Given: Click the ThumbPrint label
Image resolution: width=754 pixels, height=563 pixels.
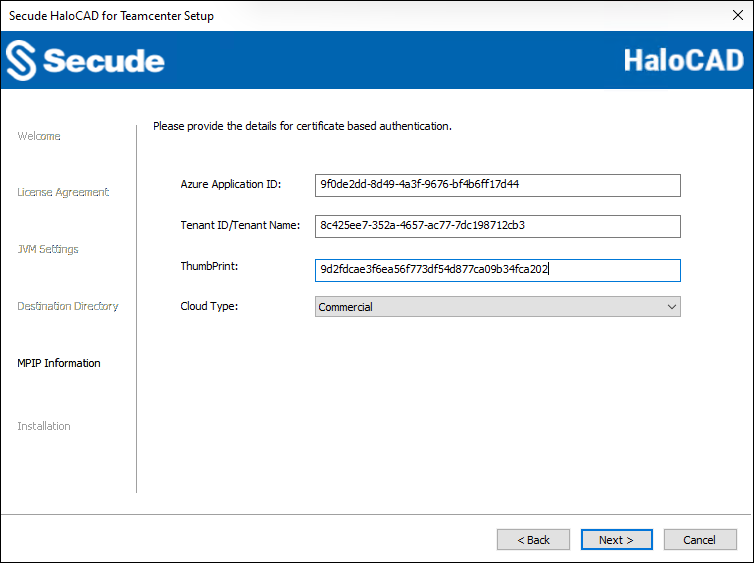Looking at the screenshot, I should pos(209,266).
